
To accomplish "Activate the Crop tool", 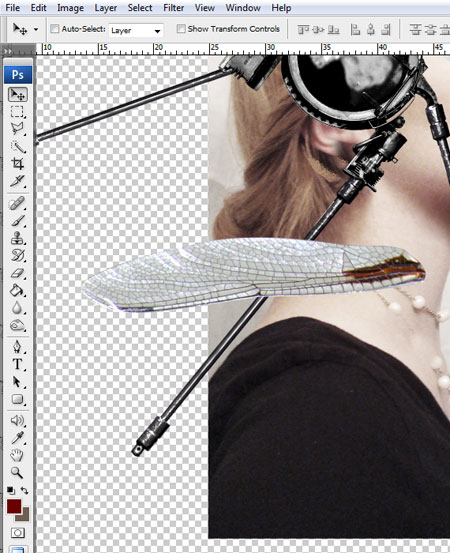I will tap(17, 163).
